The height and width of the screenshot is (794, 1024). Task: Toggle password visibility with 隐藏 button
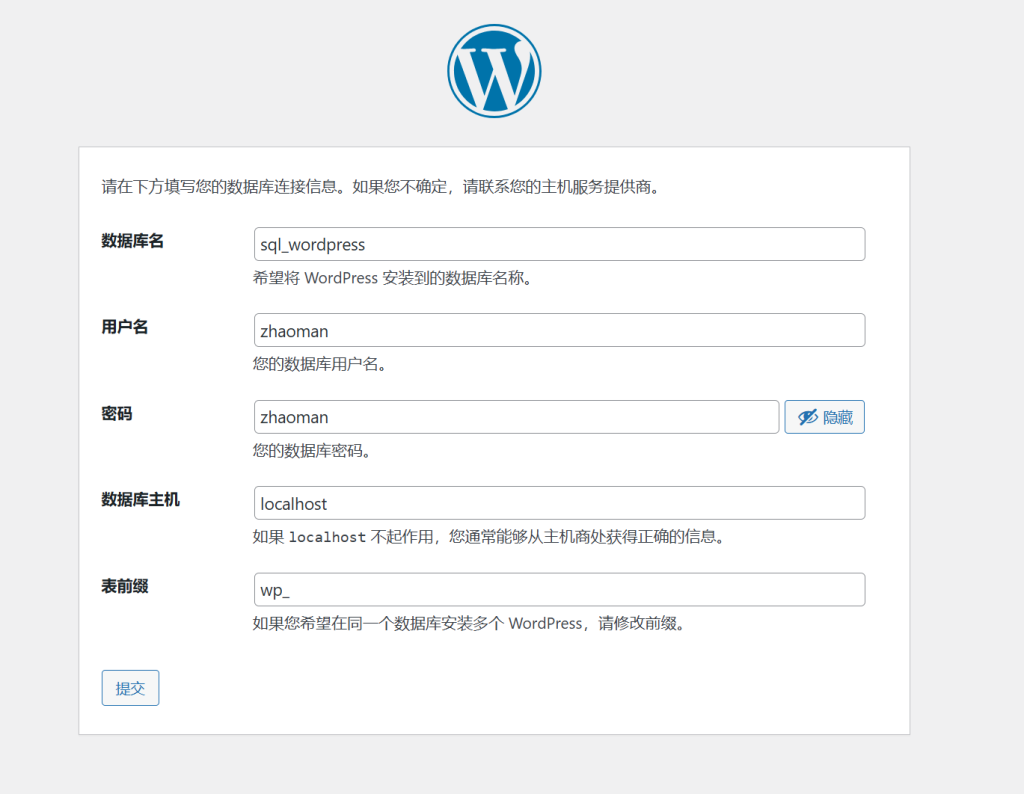(824, 417)
